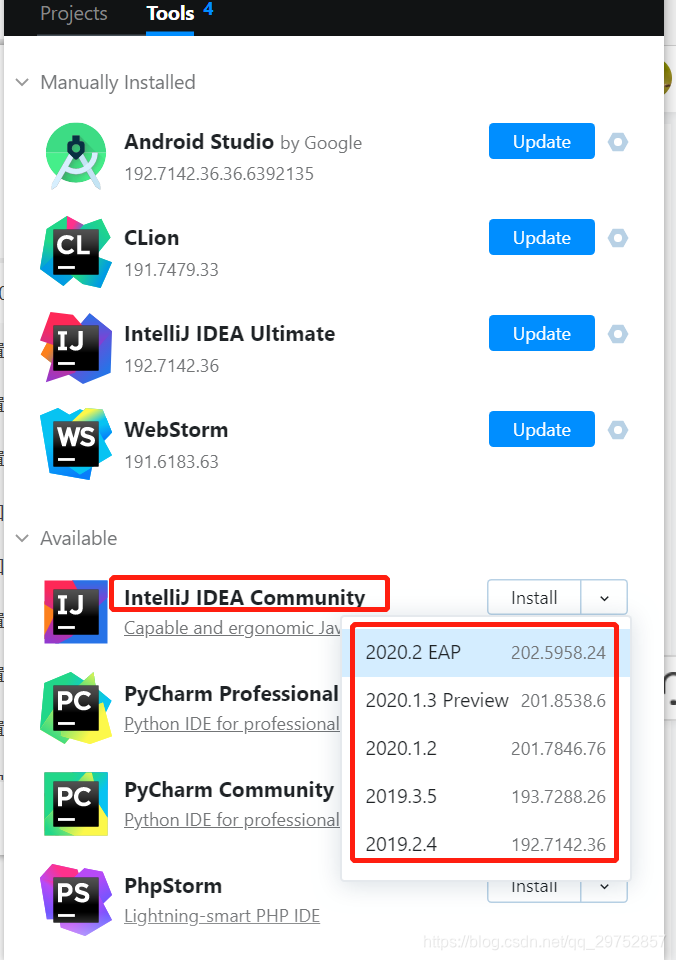Click the PyCharm Professional icon

tap(76, 708)
